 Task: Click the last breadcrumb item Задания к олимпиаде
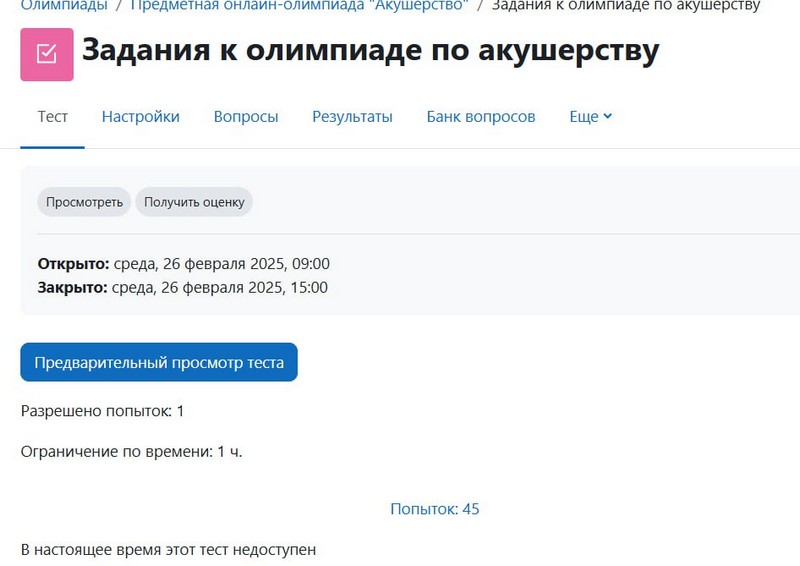(x=625, y=6)
